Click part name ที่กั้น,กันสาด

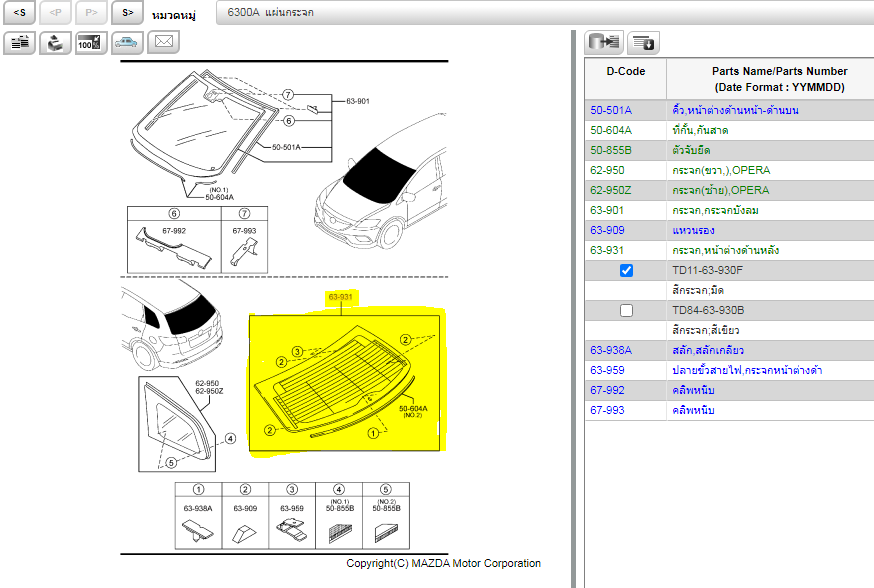700,130
